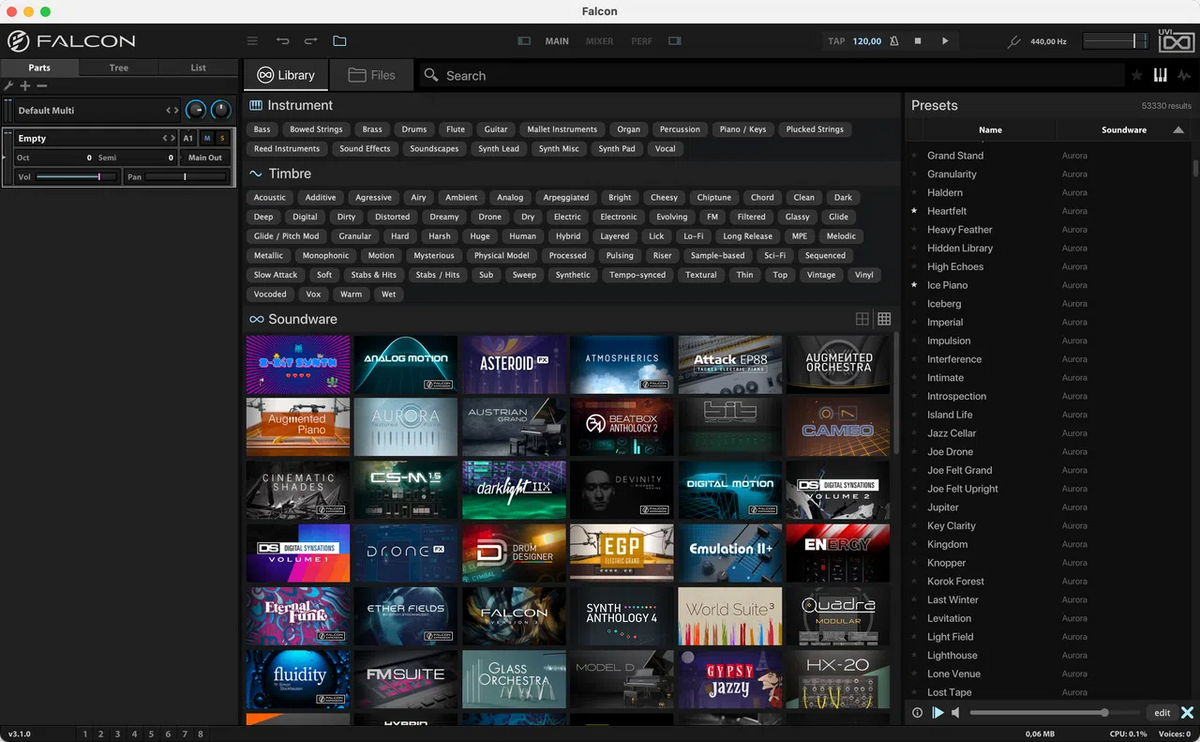The width and height of the screenshot is (1200, 742).
Task: Solo the Empty part with S button
Action: pyautogui.click(x=222, y=138)
